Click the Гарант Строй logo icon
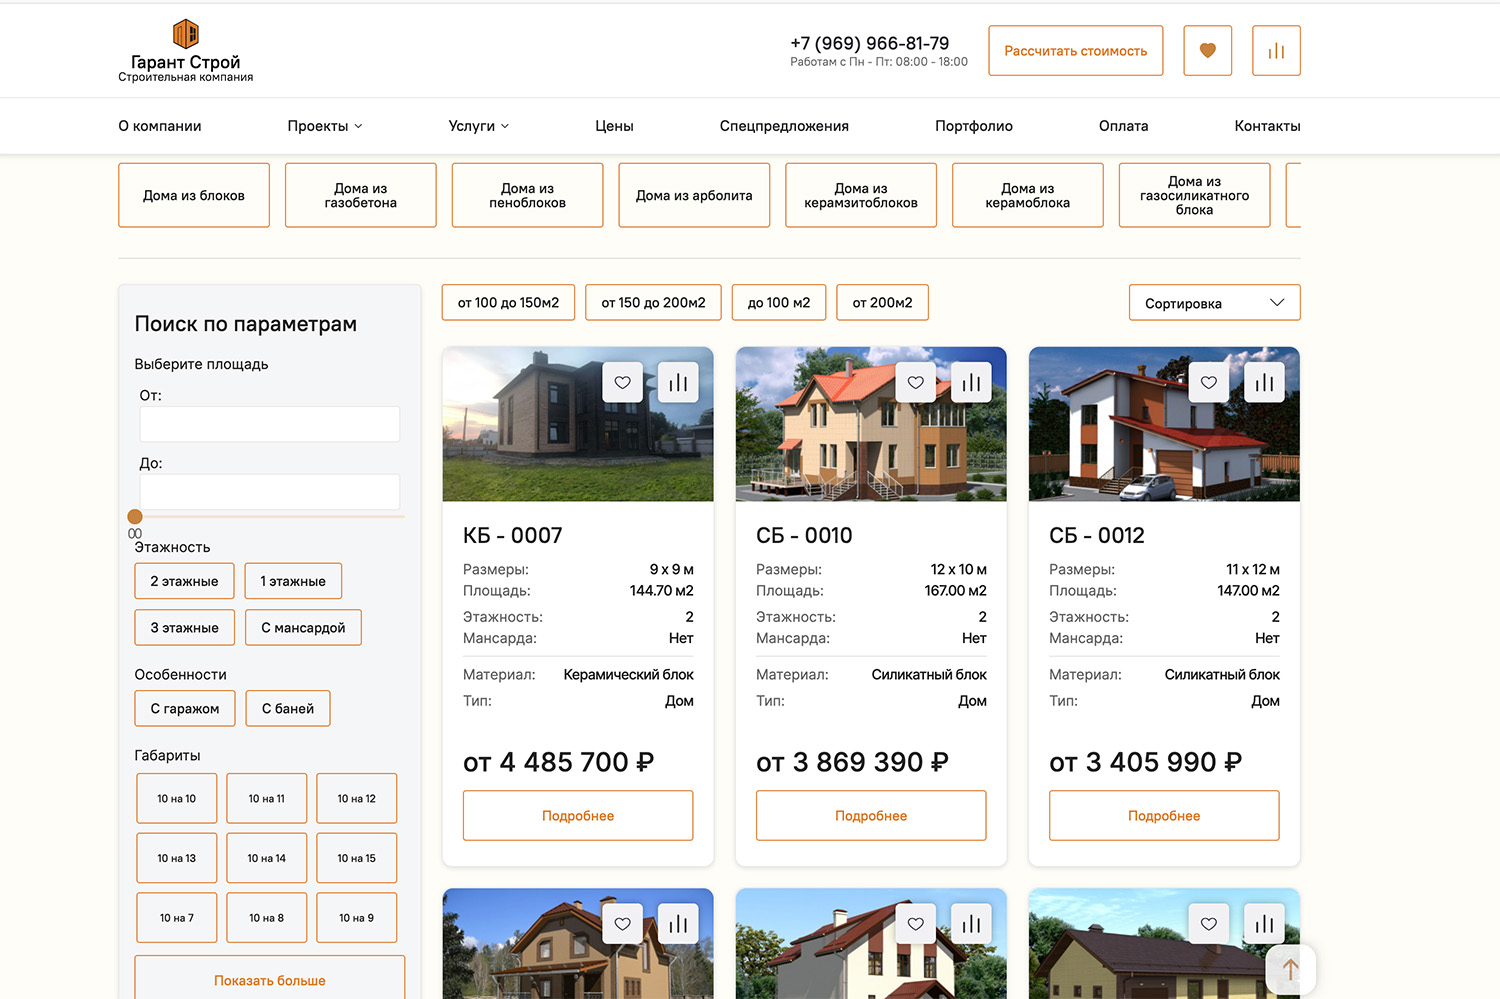This screenshot has width=1500, height=999. [186, 34]
